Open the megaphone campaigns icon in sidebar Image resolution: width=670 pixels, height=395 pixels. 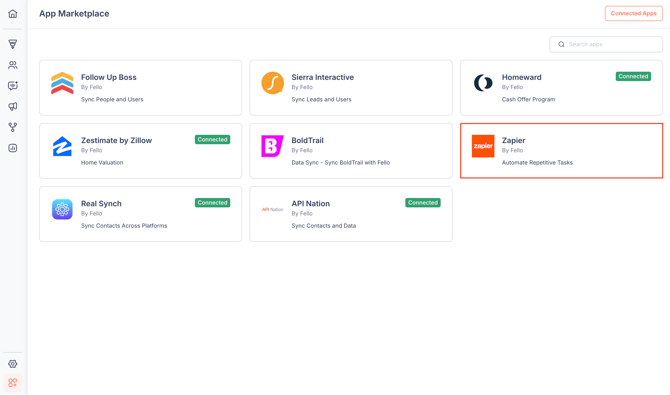13,106
